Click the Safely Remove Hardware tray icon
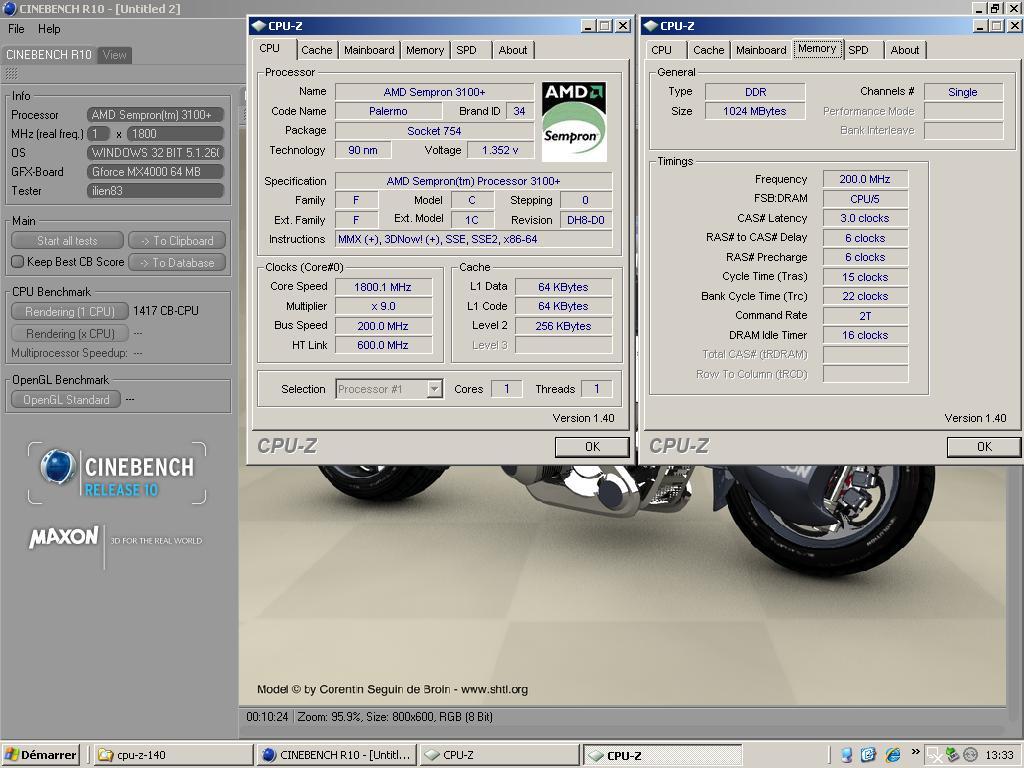Screen dimensions: 1024x768 pyautogui.click(x=952, y=755)
